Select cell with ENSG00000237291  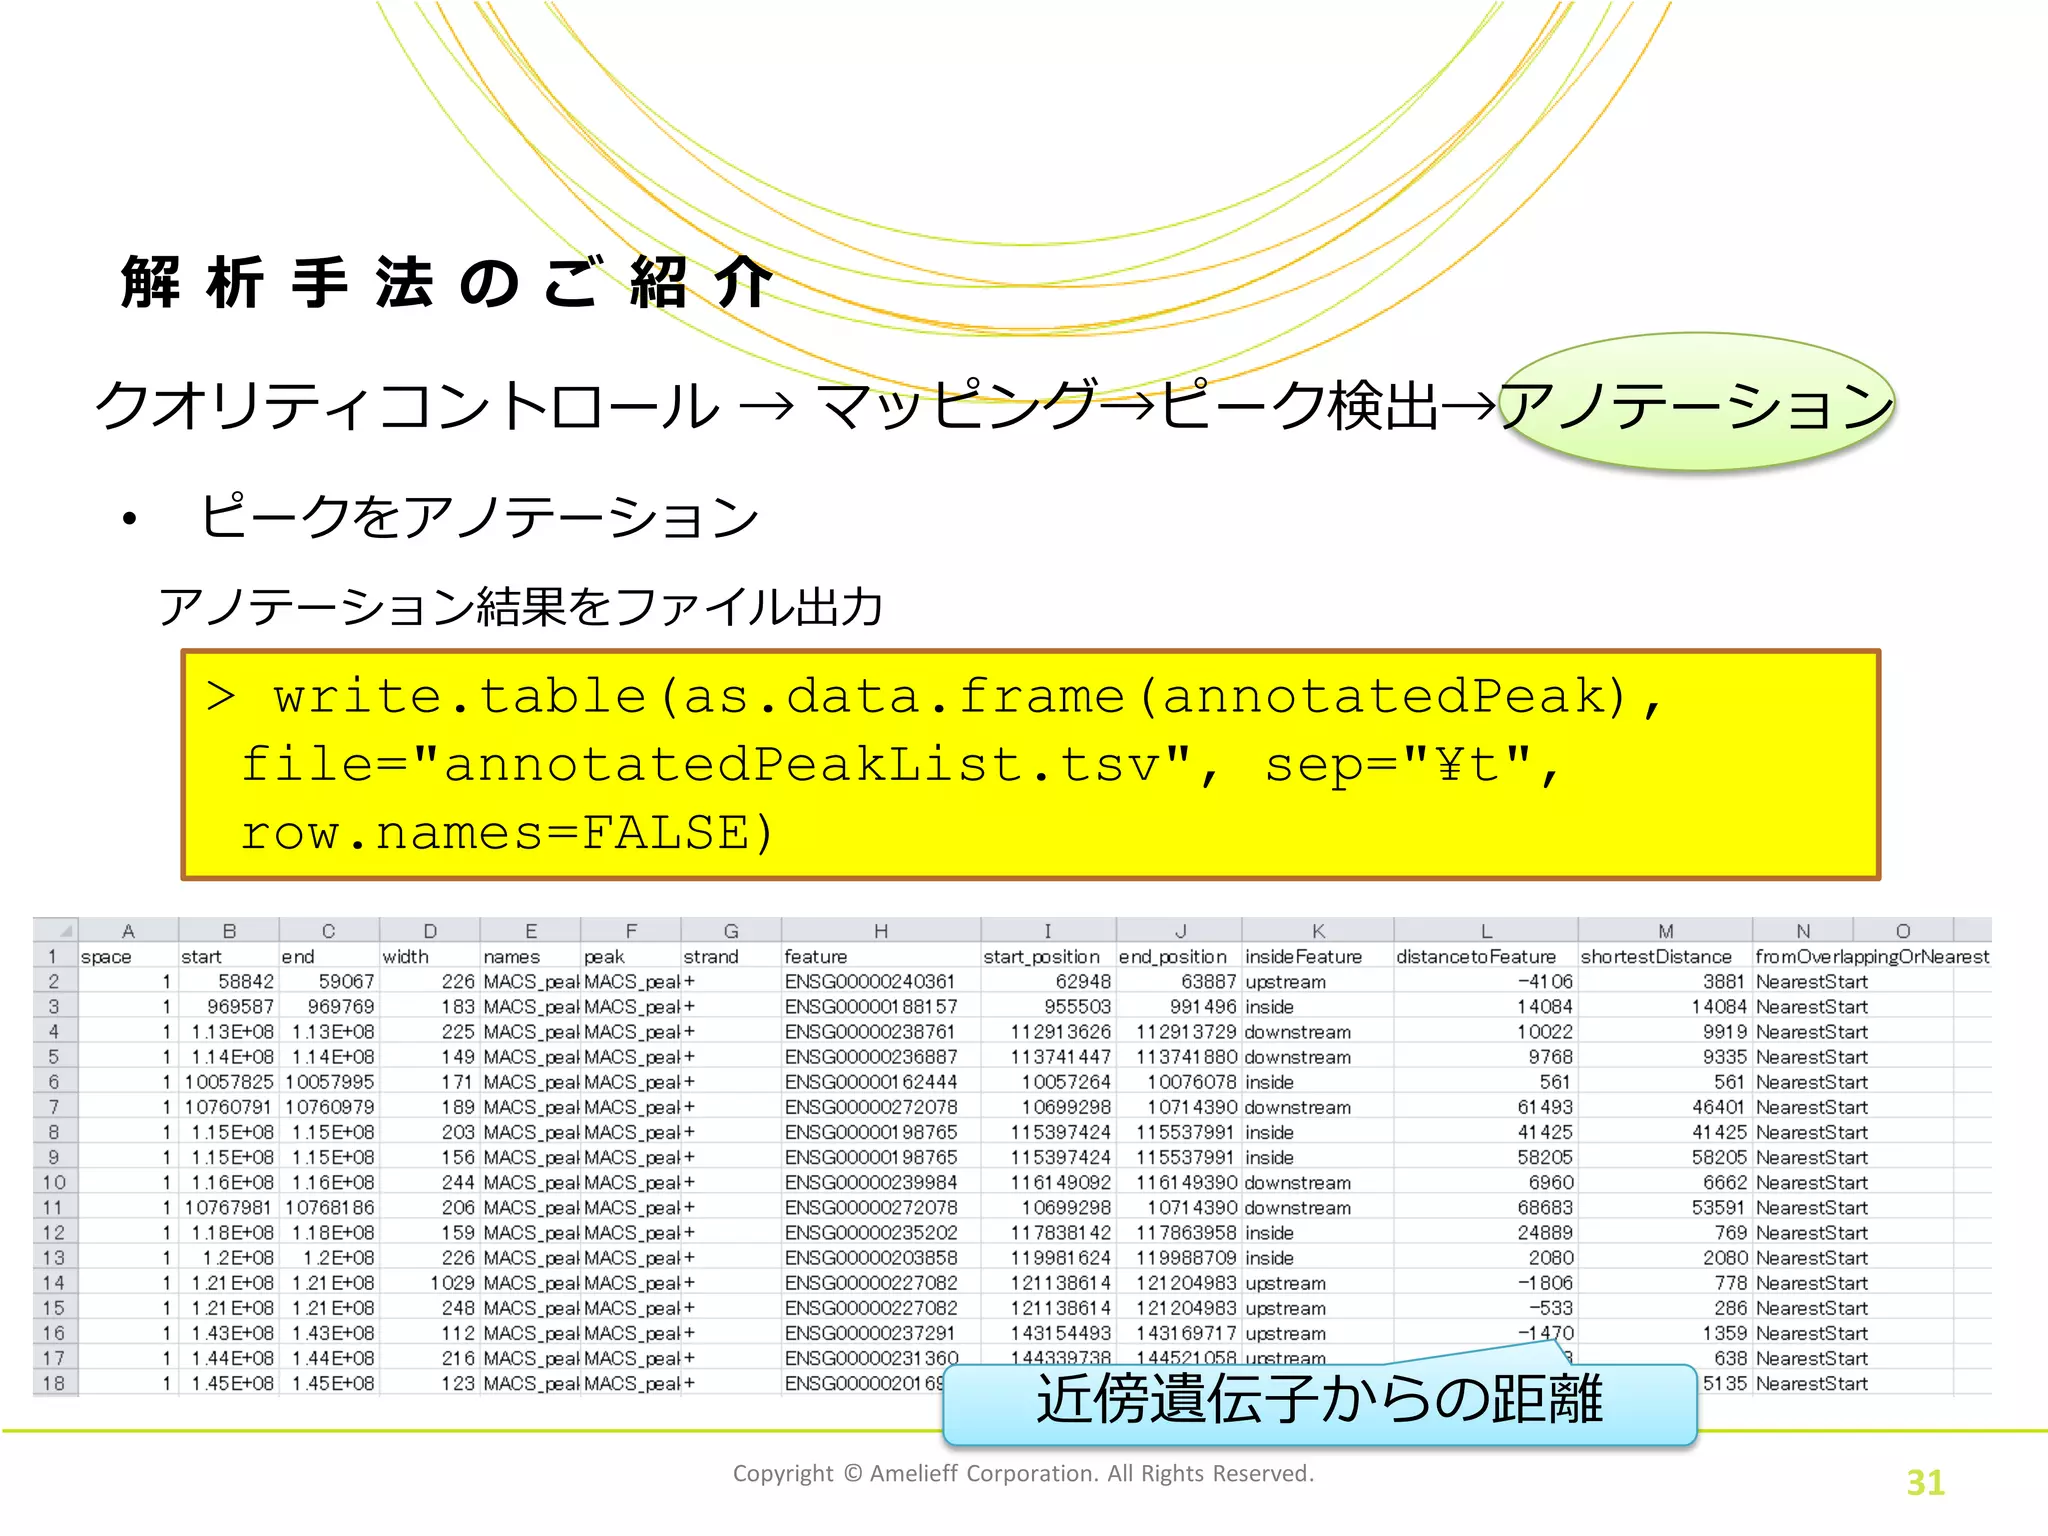point(881,1334)
